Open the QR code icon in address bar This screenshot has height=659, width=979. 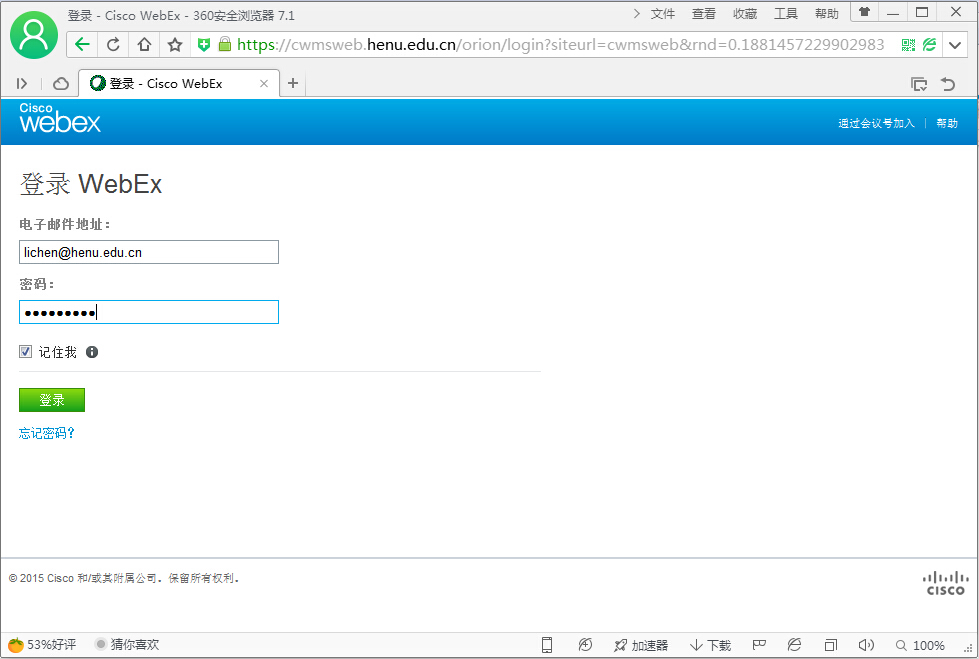[x=908, y=44]
